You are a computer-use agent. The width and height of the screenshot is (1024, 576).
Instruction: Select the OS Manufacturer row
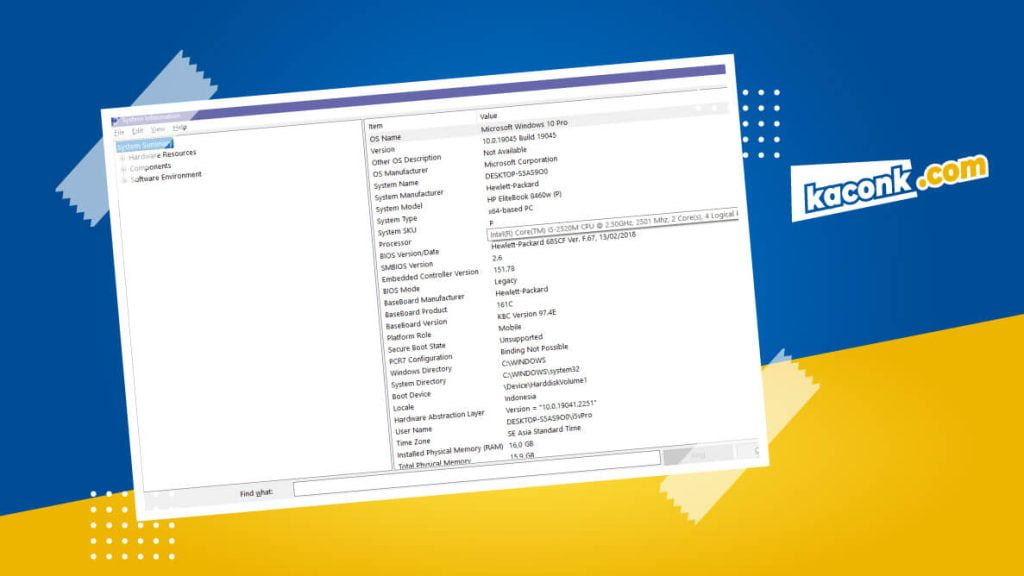click(400, 172)
